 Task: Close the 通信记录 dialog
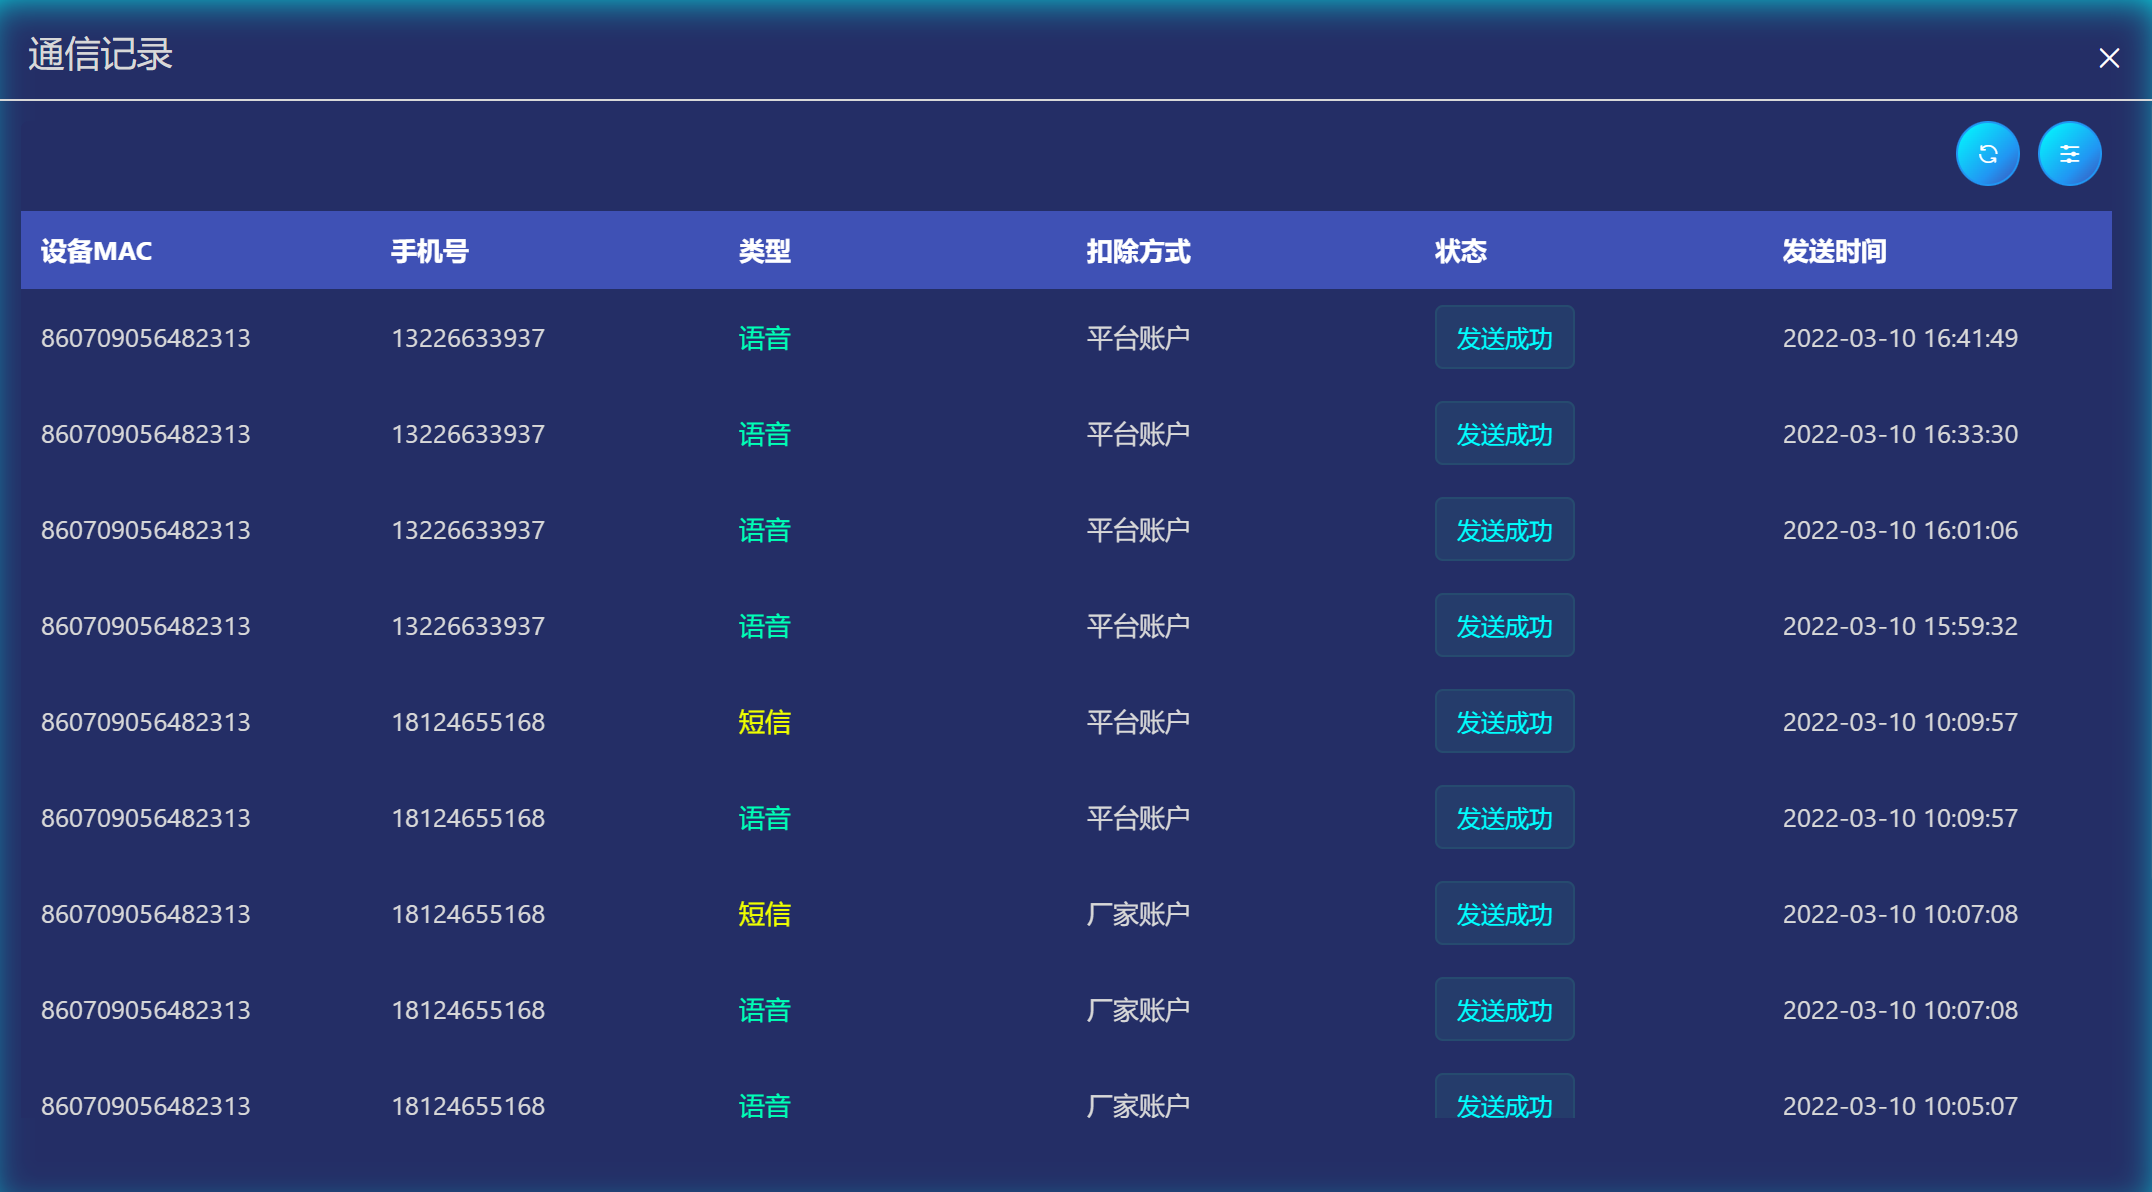pyautogui.click(x=2109, y=58)
